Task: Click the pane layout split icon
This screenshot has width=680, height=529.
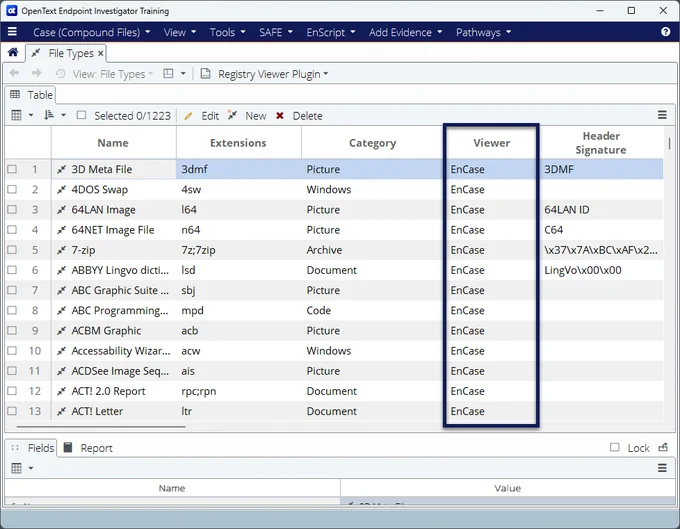Action: pos(168,73)
